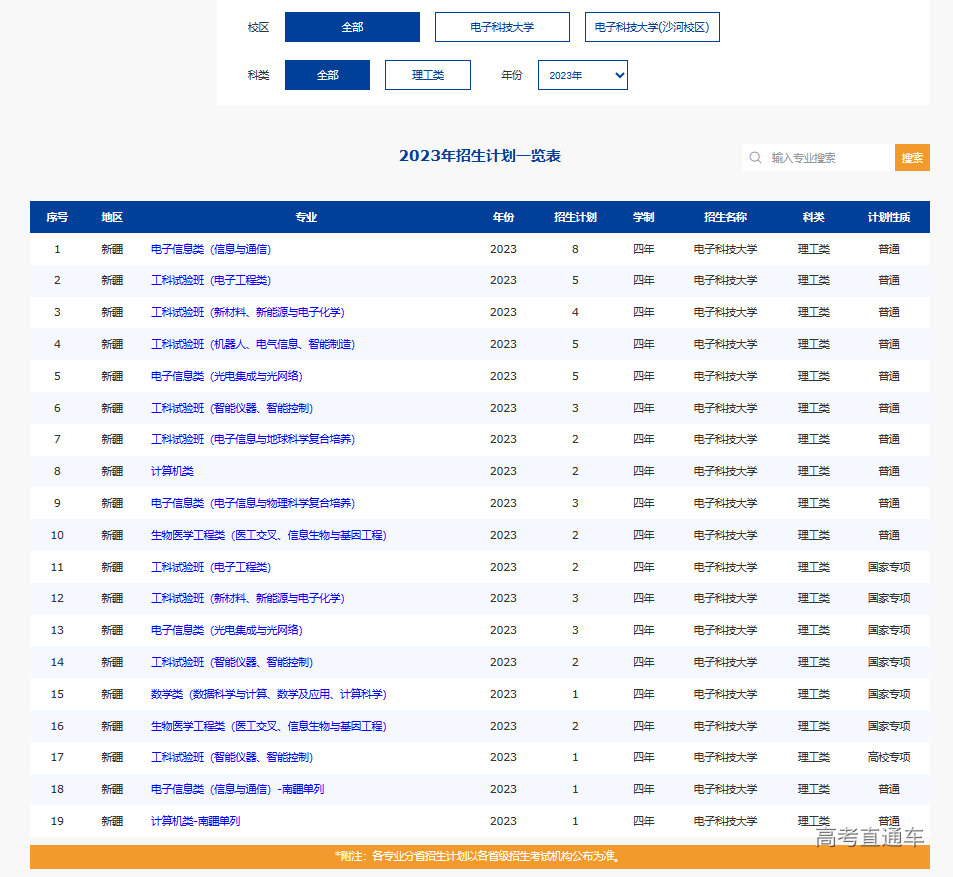Select 全部 subject category filter

pos(327,75)
